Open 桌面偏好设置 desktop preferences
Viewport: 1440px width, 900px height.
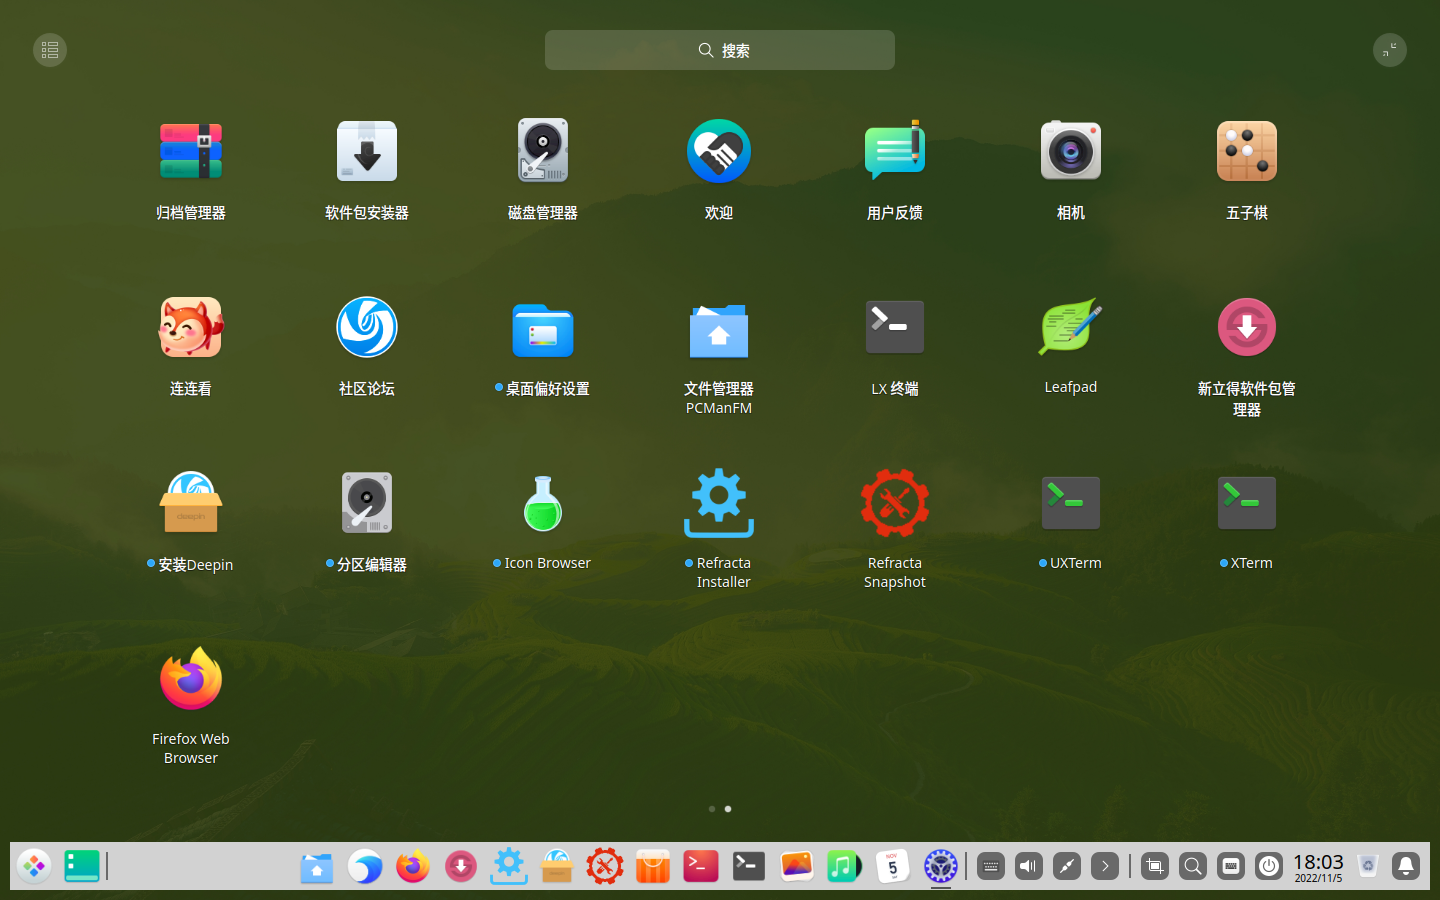pyautogui.click(x=543, y=328)
